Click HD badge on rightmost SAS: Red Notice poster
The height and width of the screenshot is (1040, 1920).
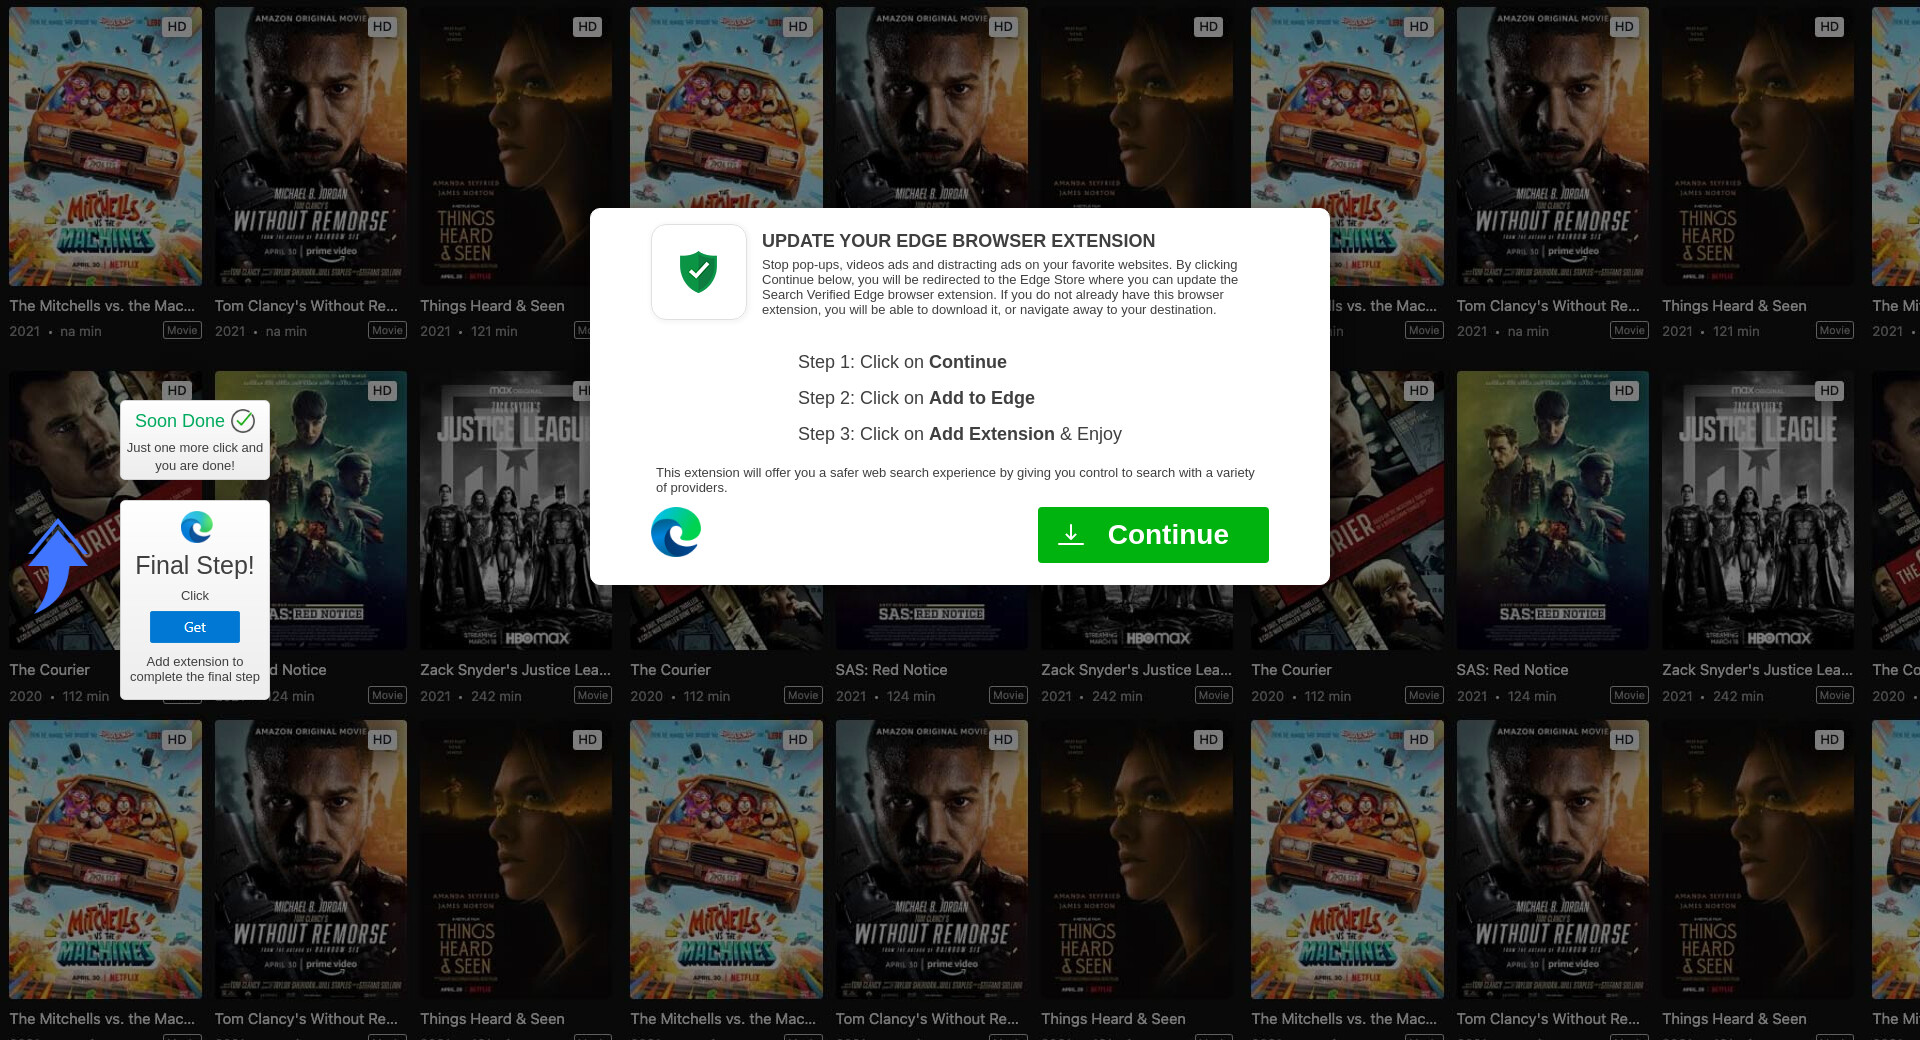[x=1624, y=391]
